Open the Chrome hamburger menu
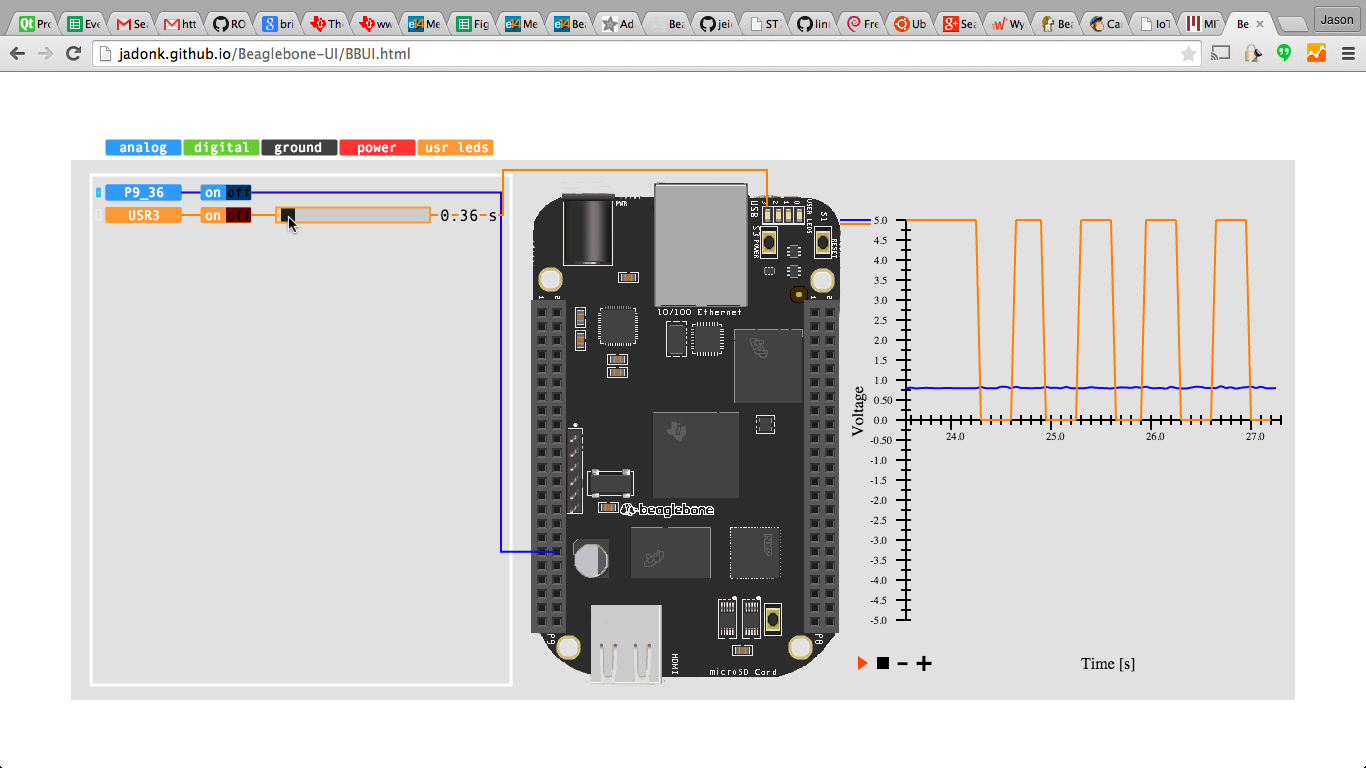This screenshot has height=768, width=1366. point(1348,54)
